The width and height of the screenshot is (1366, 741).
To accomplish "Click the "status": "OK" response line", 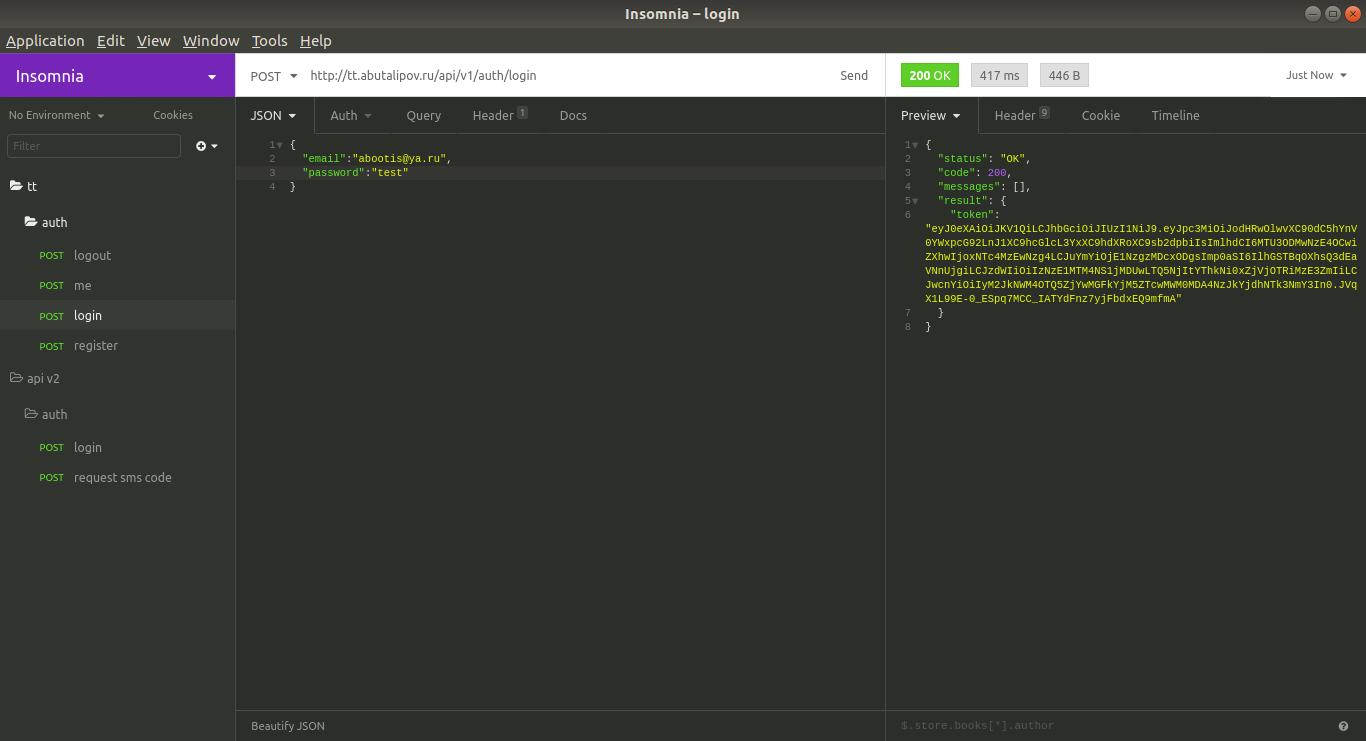I will [984, 159].
